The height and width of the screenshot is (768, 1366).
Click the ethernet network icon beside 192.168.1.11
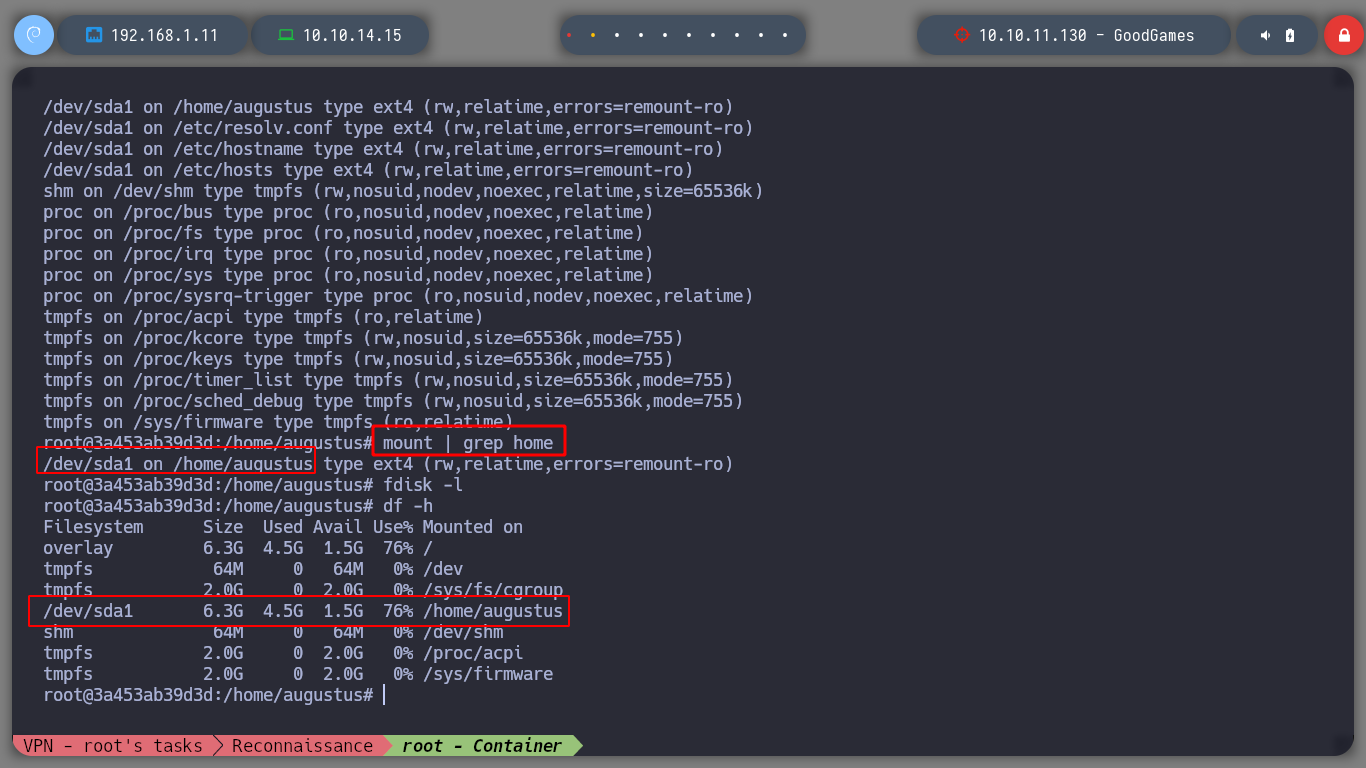coord(94,35)
